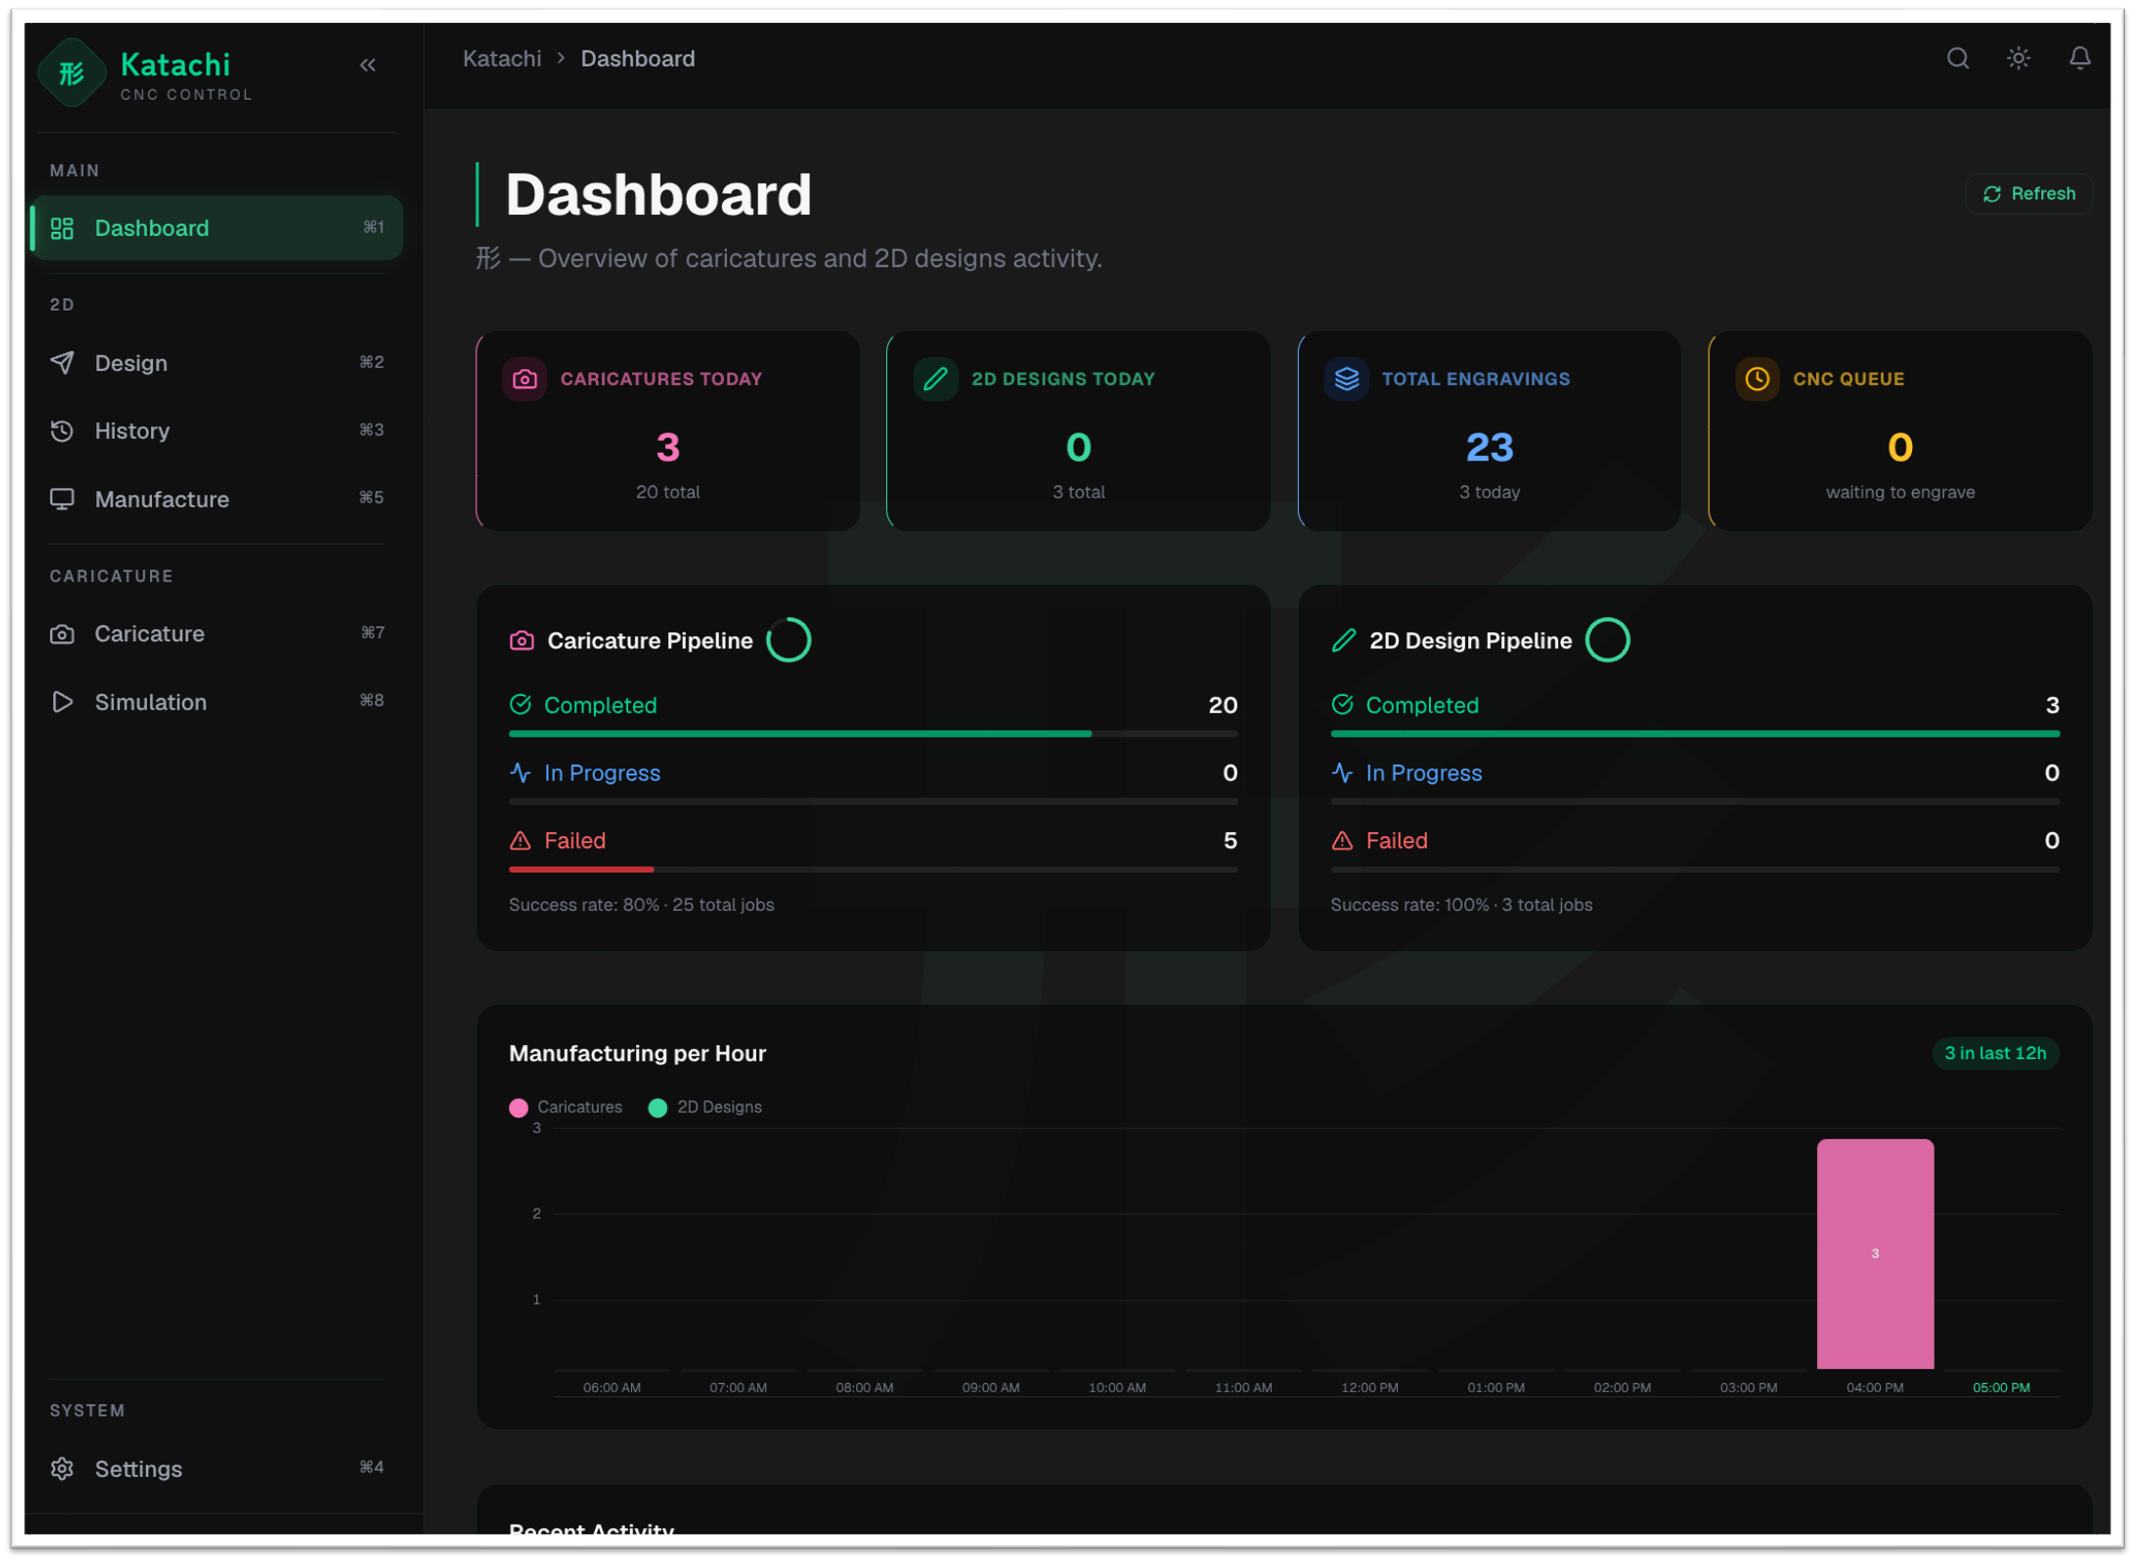Viewport: 2136px width, 1562px height.
Task: Click 'Success rate: 80% · 25 total jobs'
Action: tap(641, 905)
